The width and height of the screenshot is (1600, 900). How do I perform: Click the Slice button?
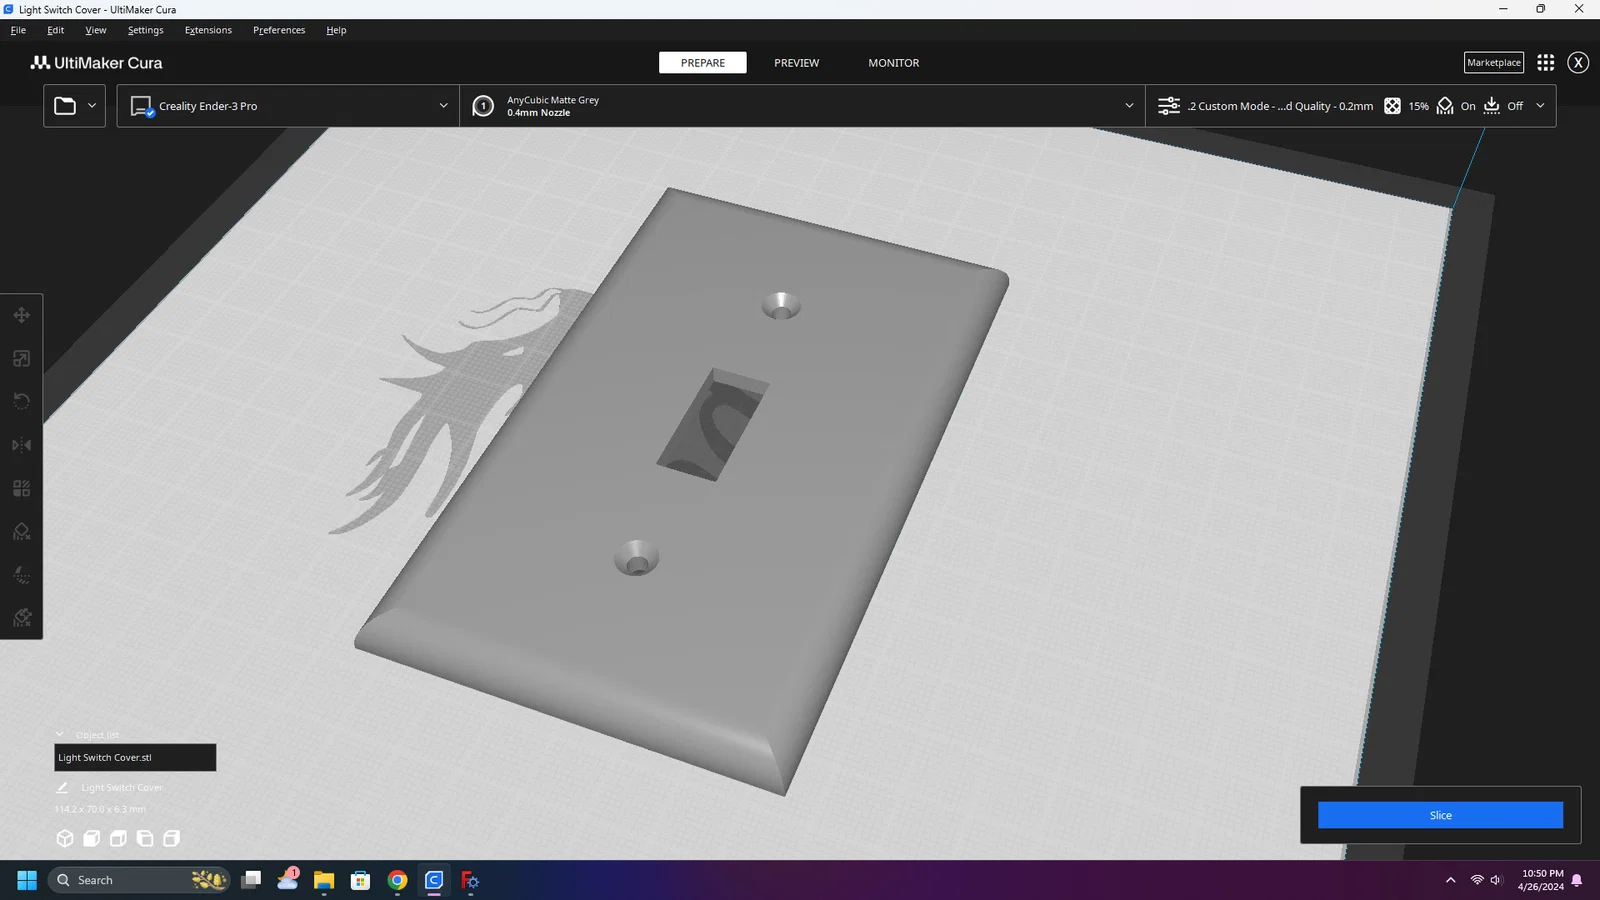(1440, 815)
